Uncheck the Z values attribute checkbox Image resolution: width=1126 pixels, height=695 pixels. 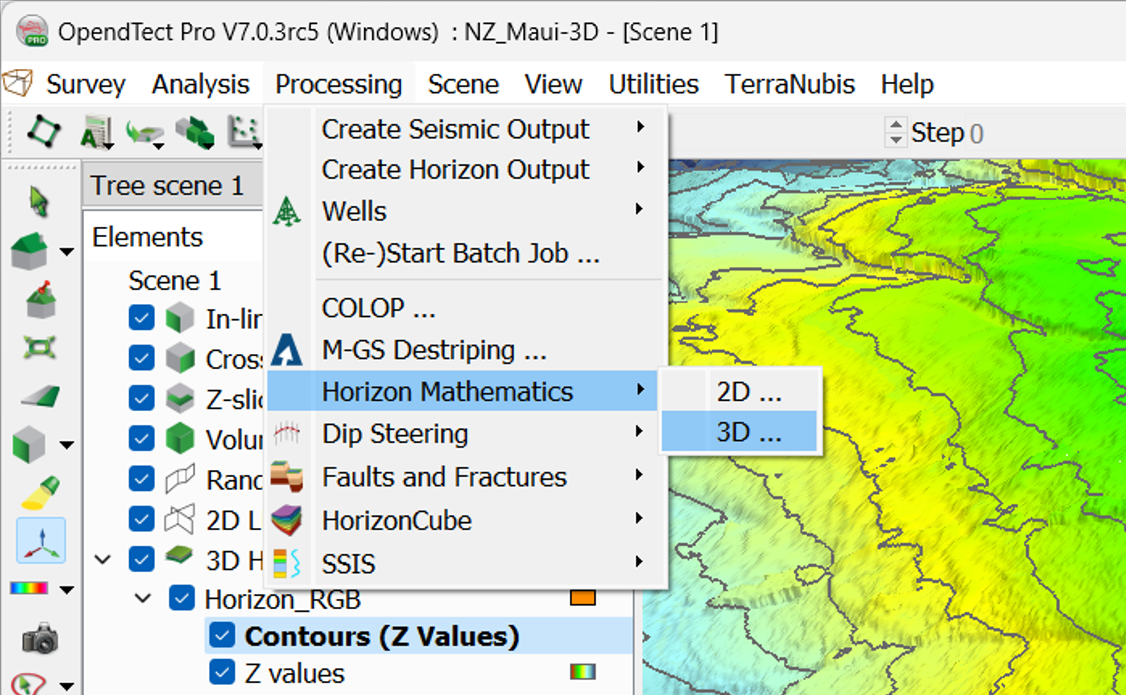coord(222,673)
